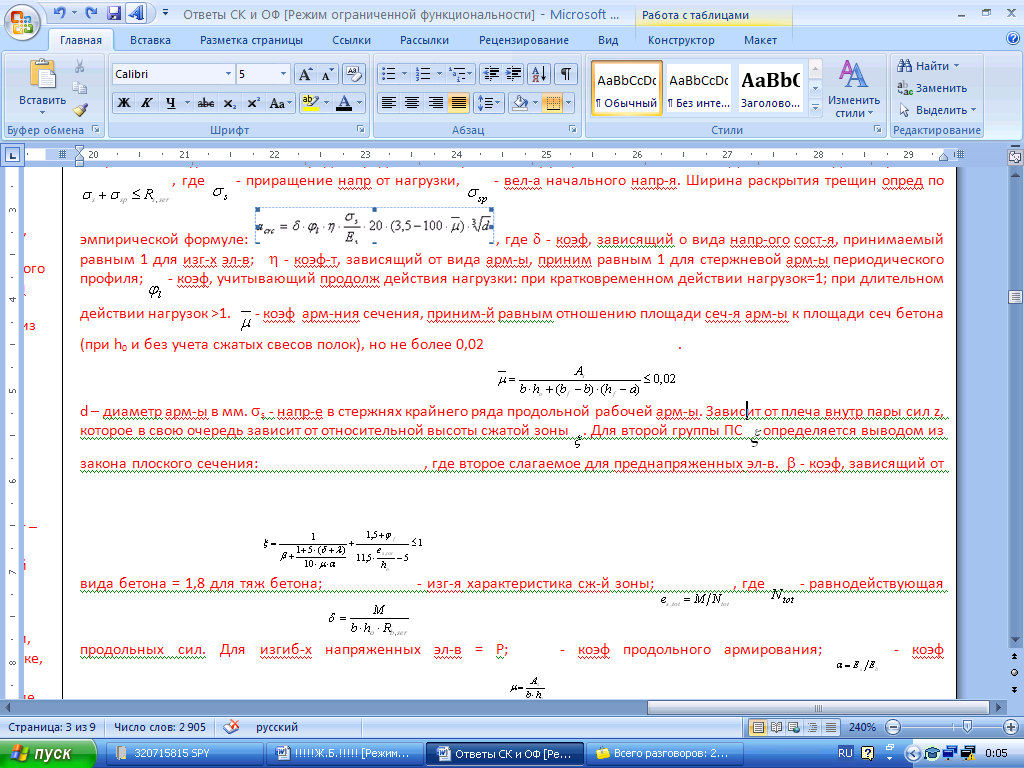Click the zoom slider handle
Image resolution: width=1024 pixels, height=768 pixels.
[967, 727]
